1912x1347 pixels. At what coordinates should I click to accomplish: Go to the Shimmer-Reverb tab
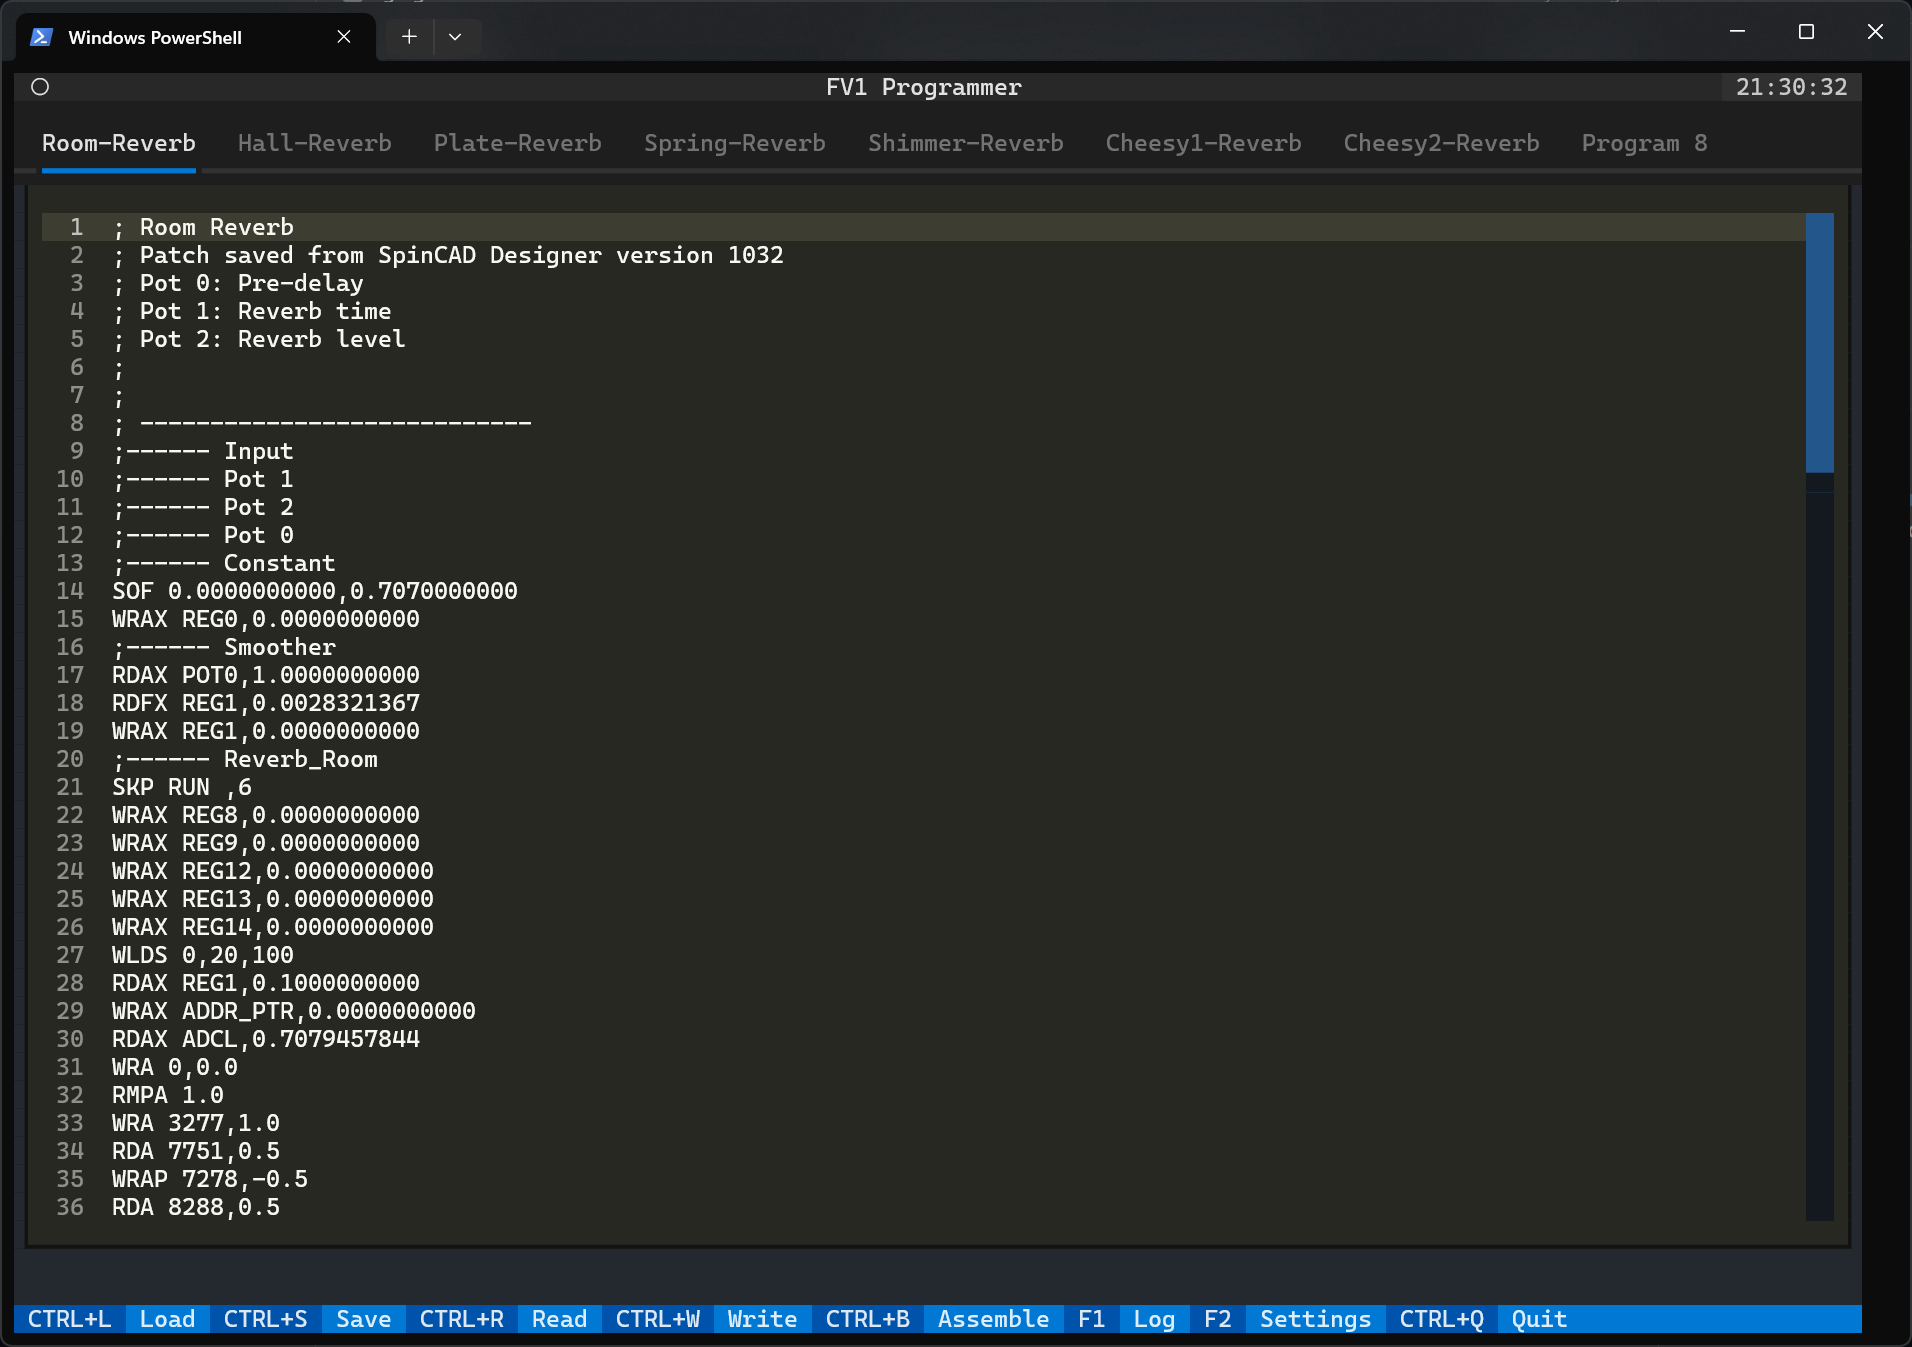pyautogui.click(x=965, y=143)
